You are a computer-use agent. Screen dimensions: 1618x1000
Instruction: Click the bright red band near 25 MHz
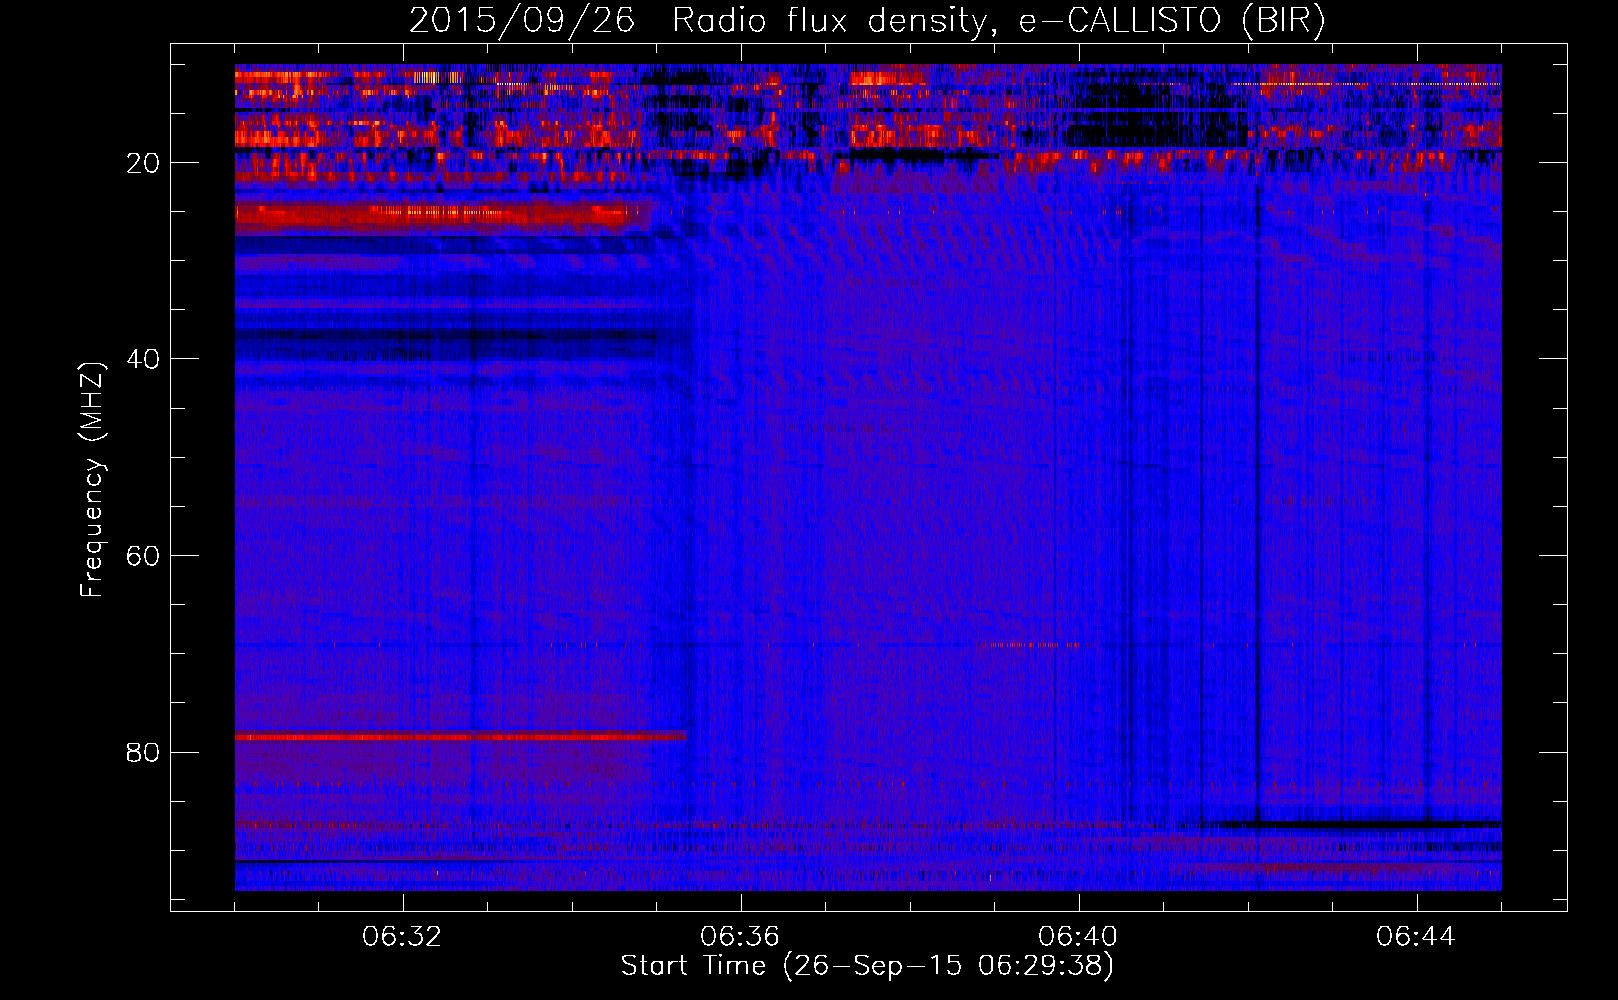coord(443,213)
